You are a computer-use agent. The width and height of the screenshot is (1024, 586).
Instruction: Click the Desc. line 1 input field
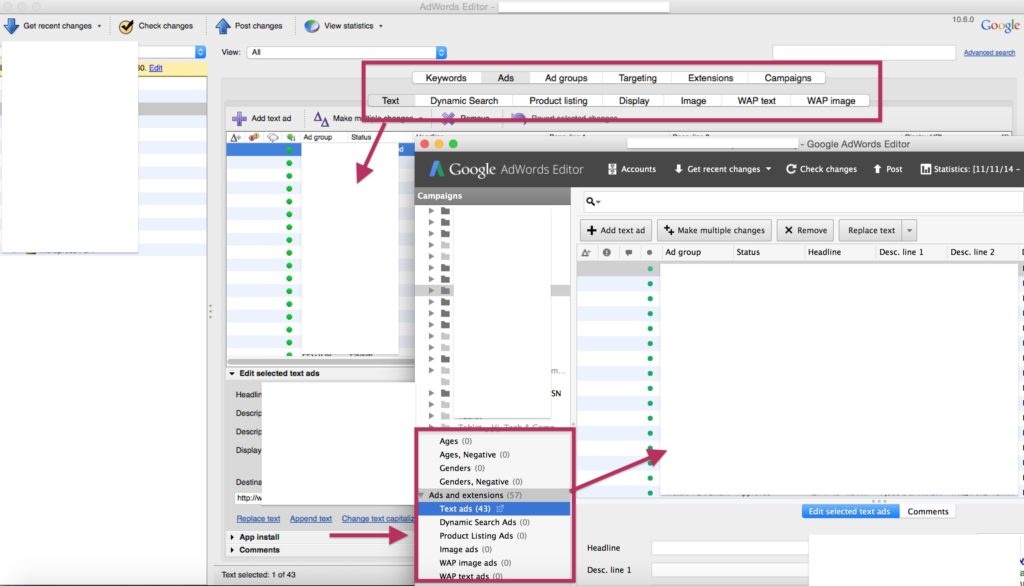(x=729, y=570)
